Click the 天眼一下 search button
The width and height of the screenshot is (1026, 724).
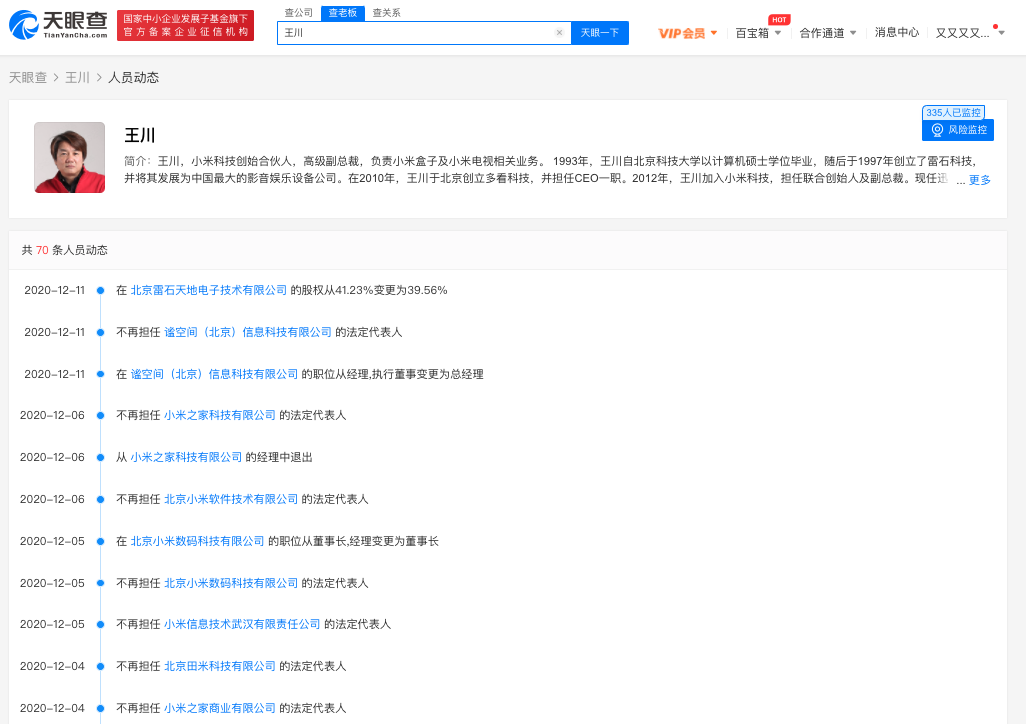pos(600,33)
